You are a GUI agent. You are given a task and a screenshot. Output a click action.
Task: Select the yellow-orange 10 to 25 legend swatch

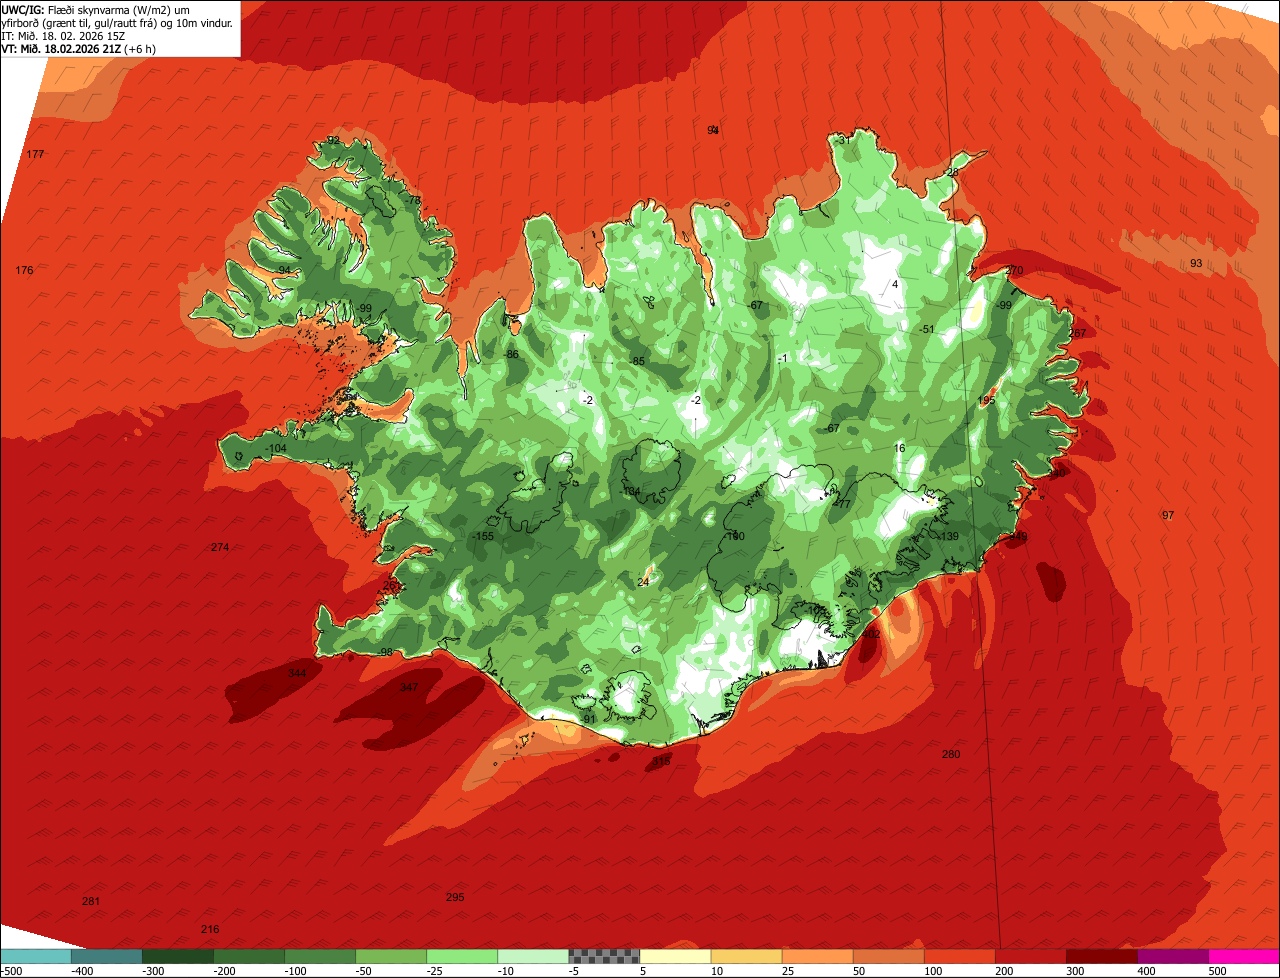(x=746, y=956)
